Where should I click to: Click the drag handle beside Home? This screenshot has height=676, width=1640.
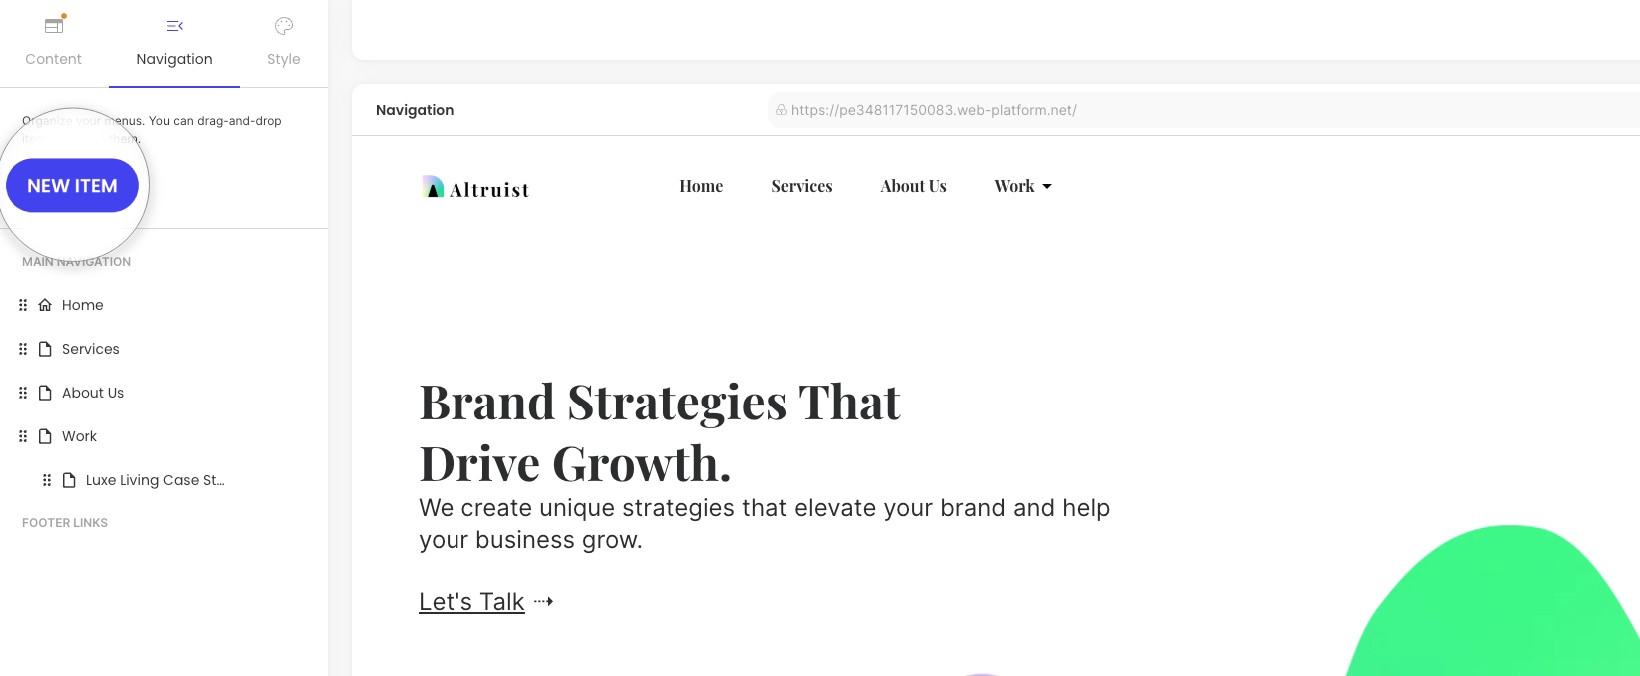23,305
